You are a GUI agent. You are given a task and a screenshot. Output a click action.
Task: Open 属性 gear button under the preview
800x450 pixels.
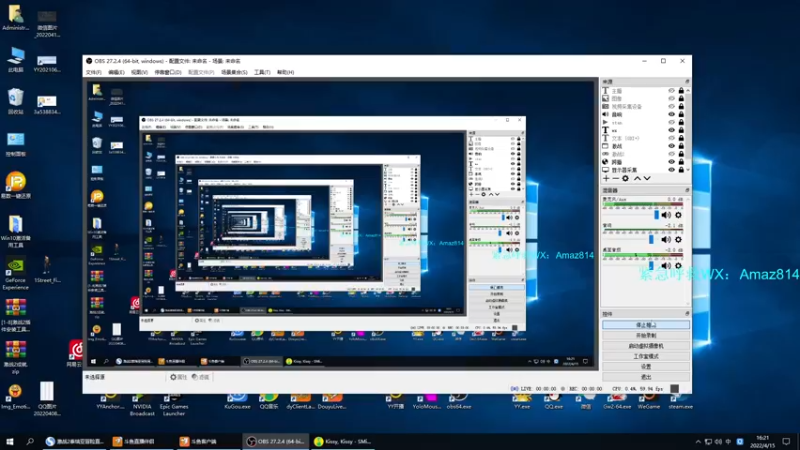pyautogui.click(x=179, y=377)
